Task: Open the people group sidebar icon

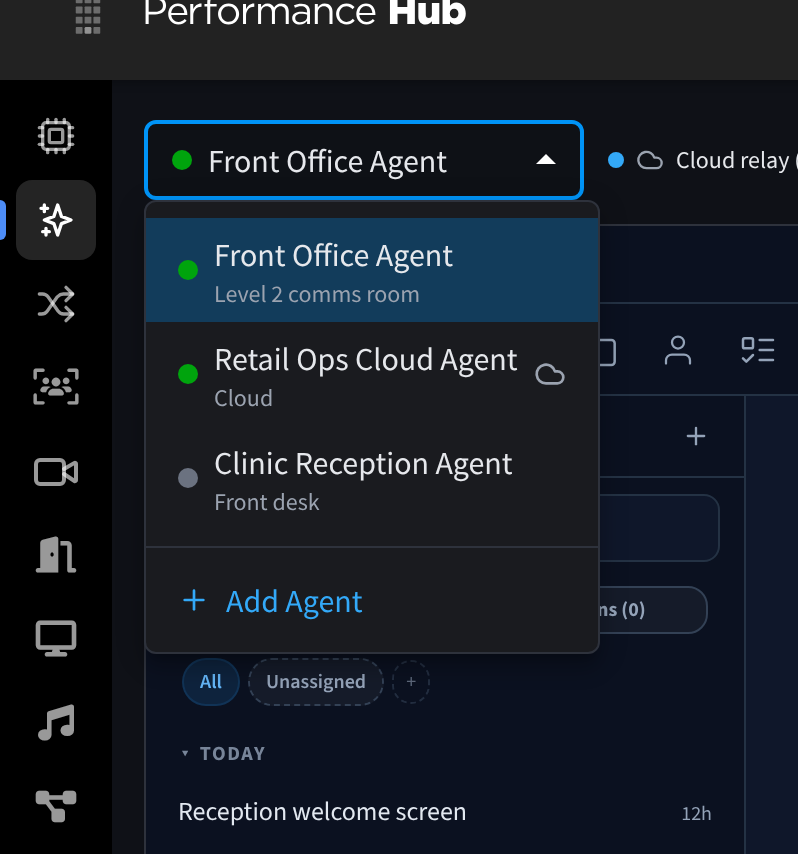Action: pos(56,387)
